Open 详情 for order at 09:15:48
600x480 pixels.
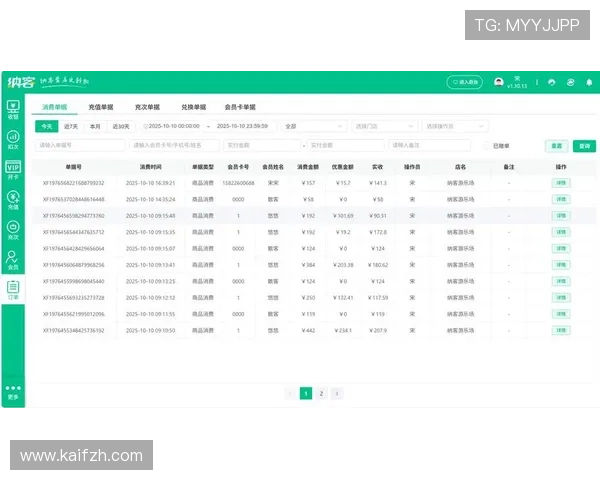[561, 216]
